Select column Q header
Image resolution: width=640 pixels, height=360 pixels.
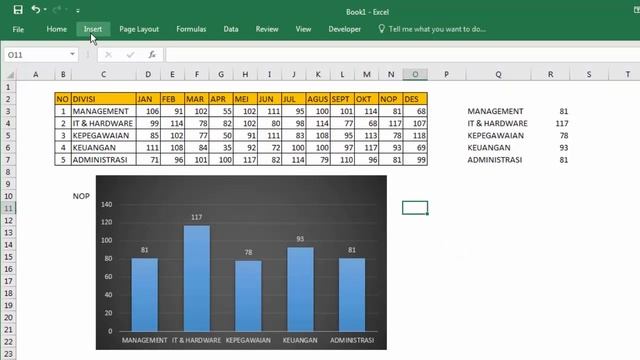click(x=498, y=74)
